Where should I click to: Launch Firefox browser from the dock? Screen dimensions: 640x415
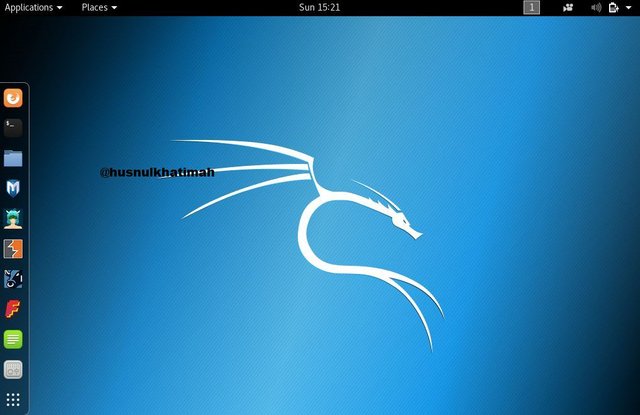[x=13, y=98]
